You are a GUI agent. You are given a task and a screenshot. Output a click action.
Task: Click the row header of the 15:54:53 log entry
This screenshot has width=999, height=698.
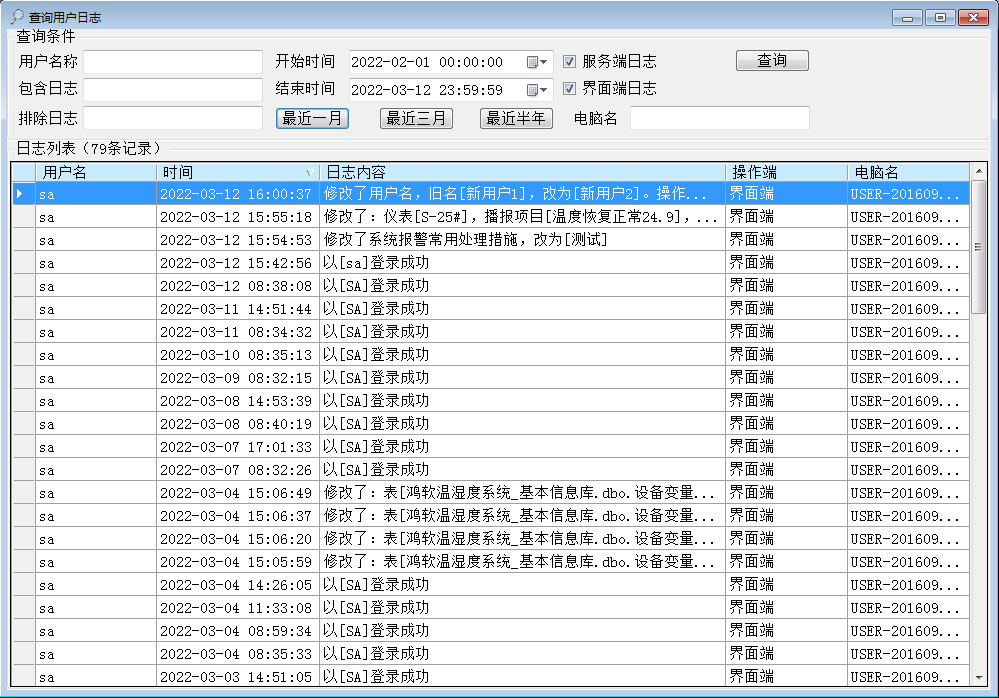pos(24,239)
